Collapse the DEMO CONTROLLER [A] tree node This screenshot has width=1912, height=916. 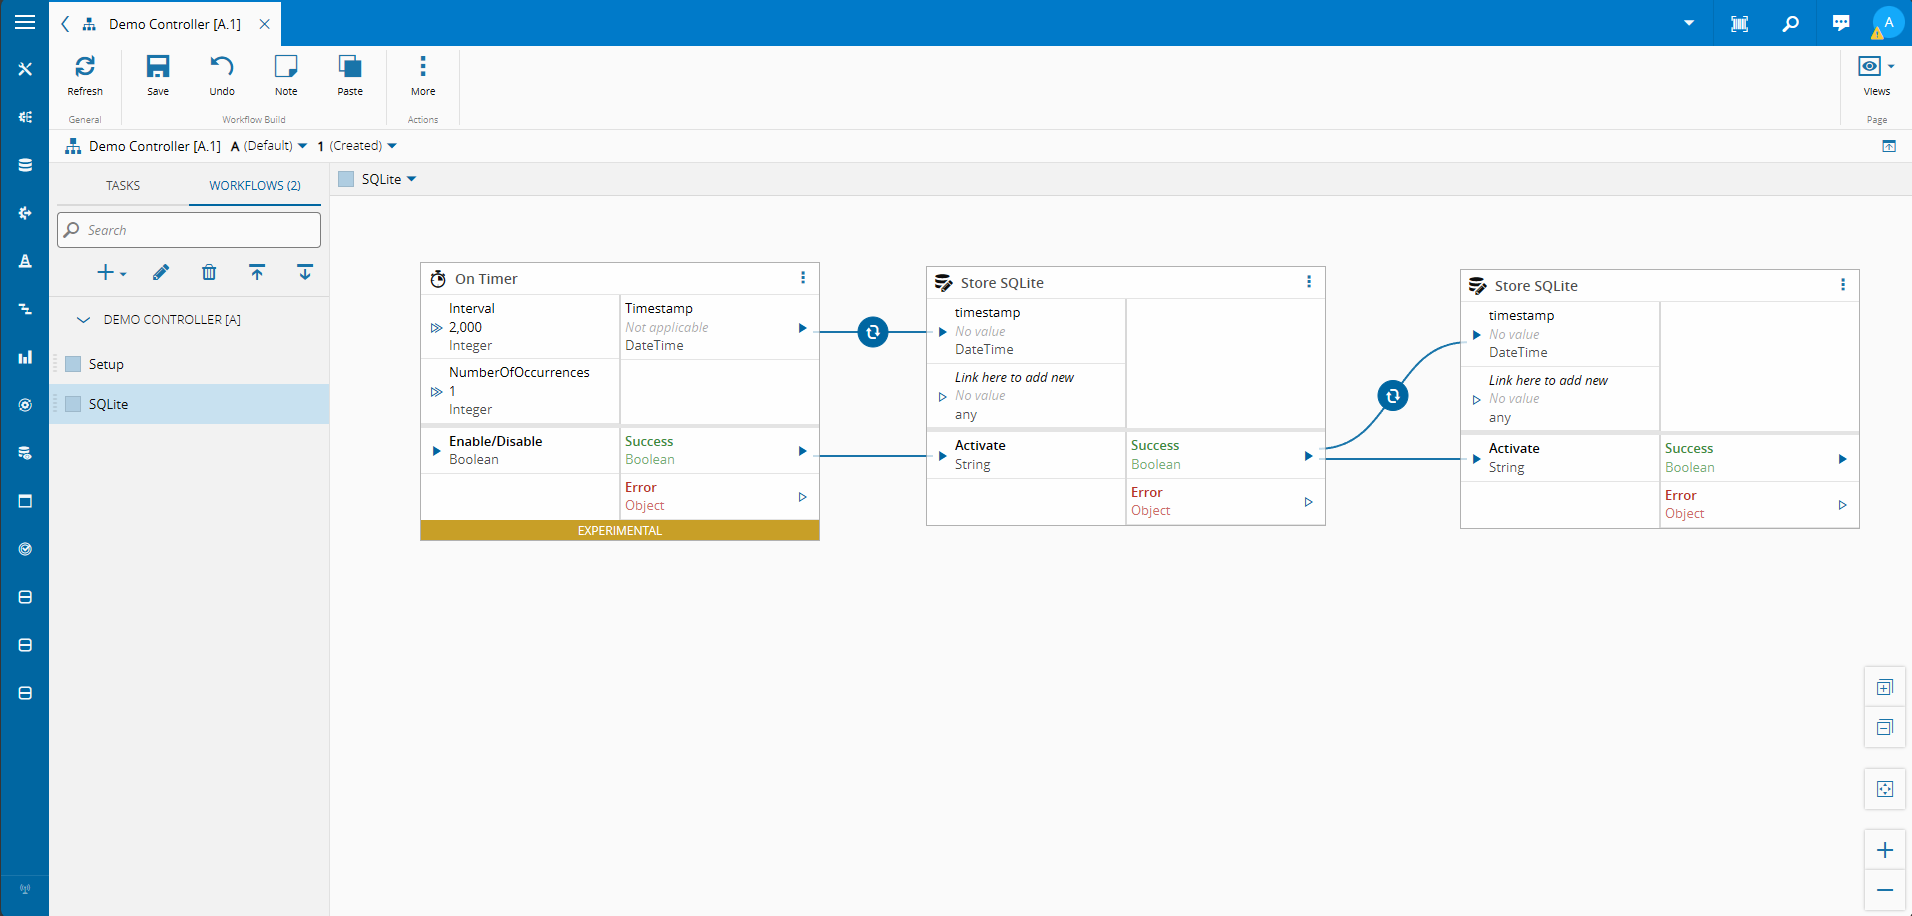coord(83,319)
